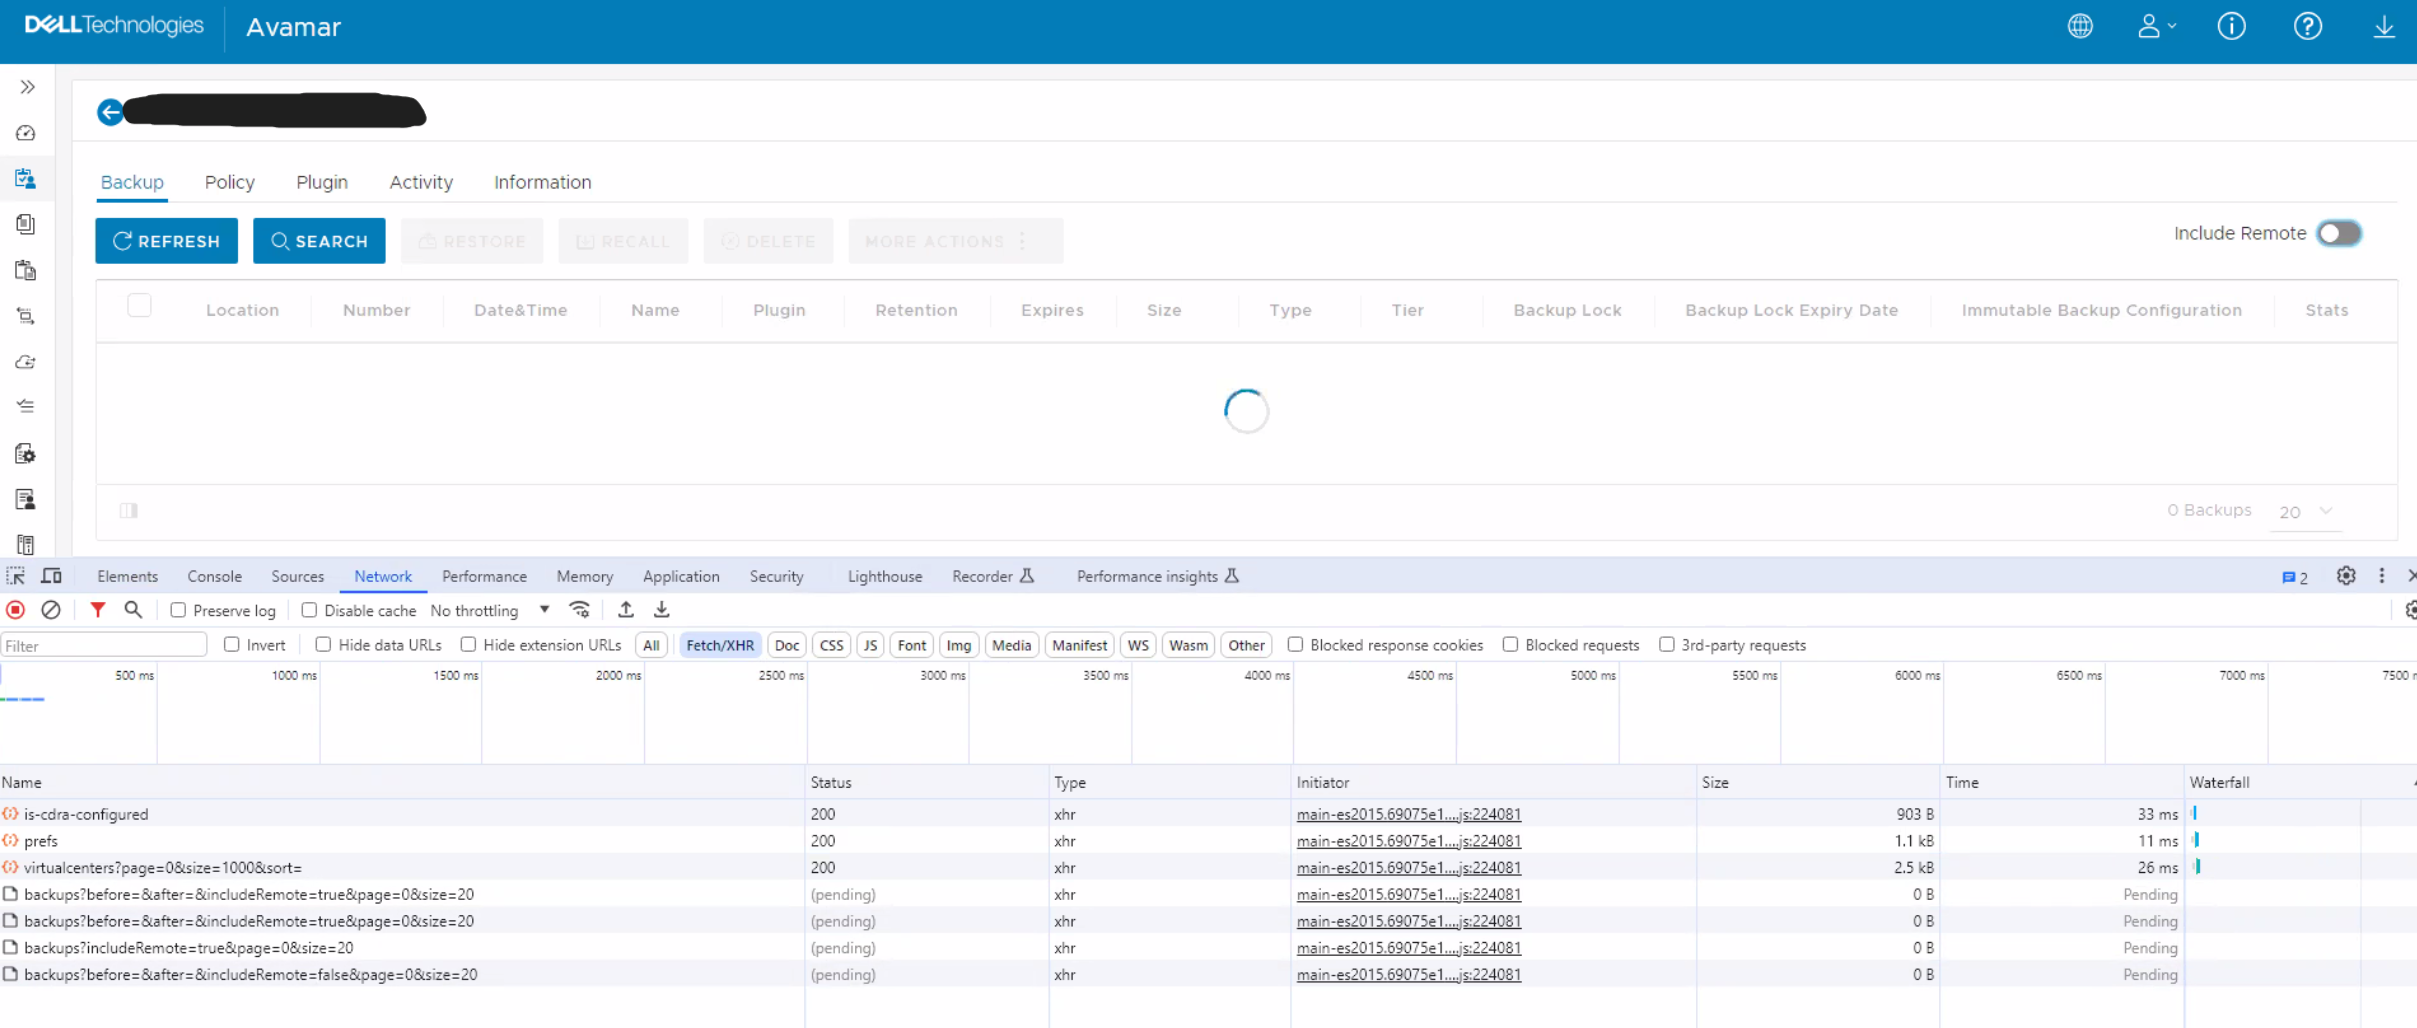
Task: Click the SEARCH button
Action: click(x=319, y=241)
